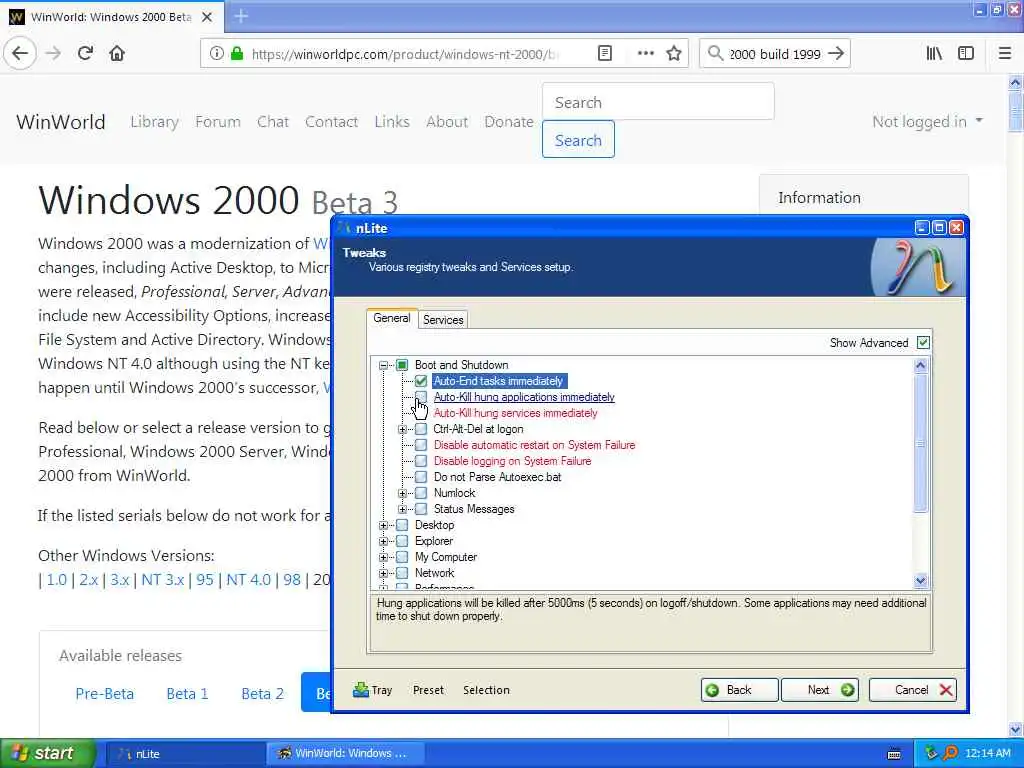Click the WinWorld site search field
This screenshot has width=1024, height=768.
[658, 102]
